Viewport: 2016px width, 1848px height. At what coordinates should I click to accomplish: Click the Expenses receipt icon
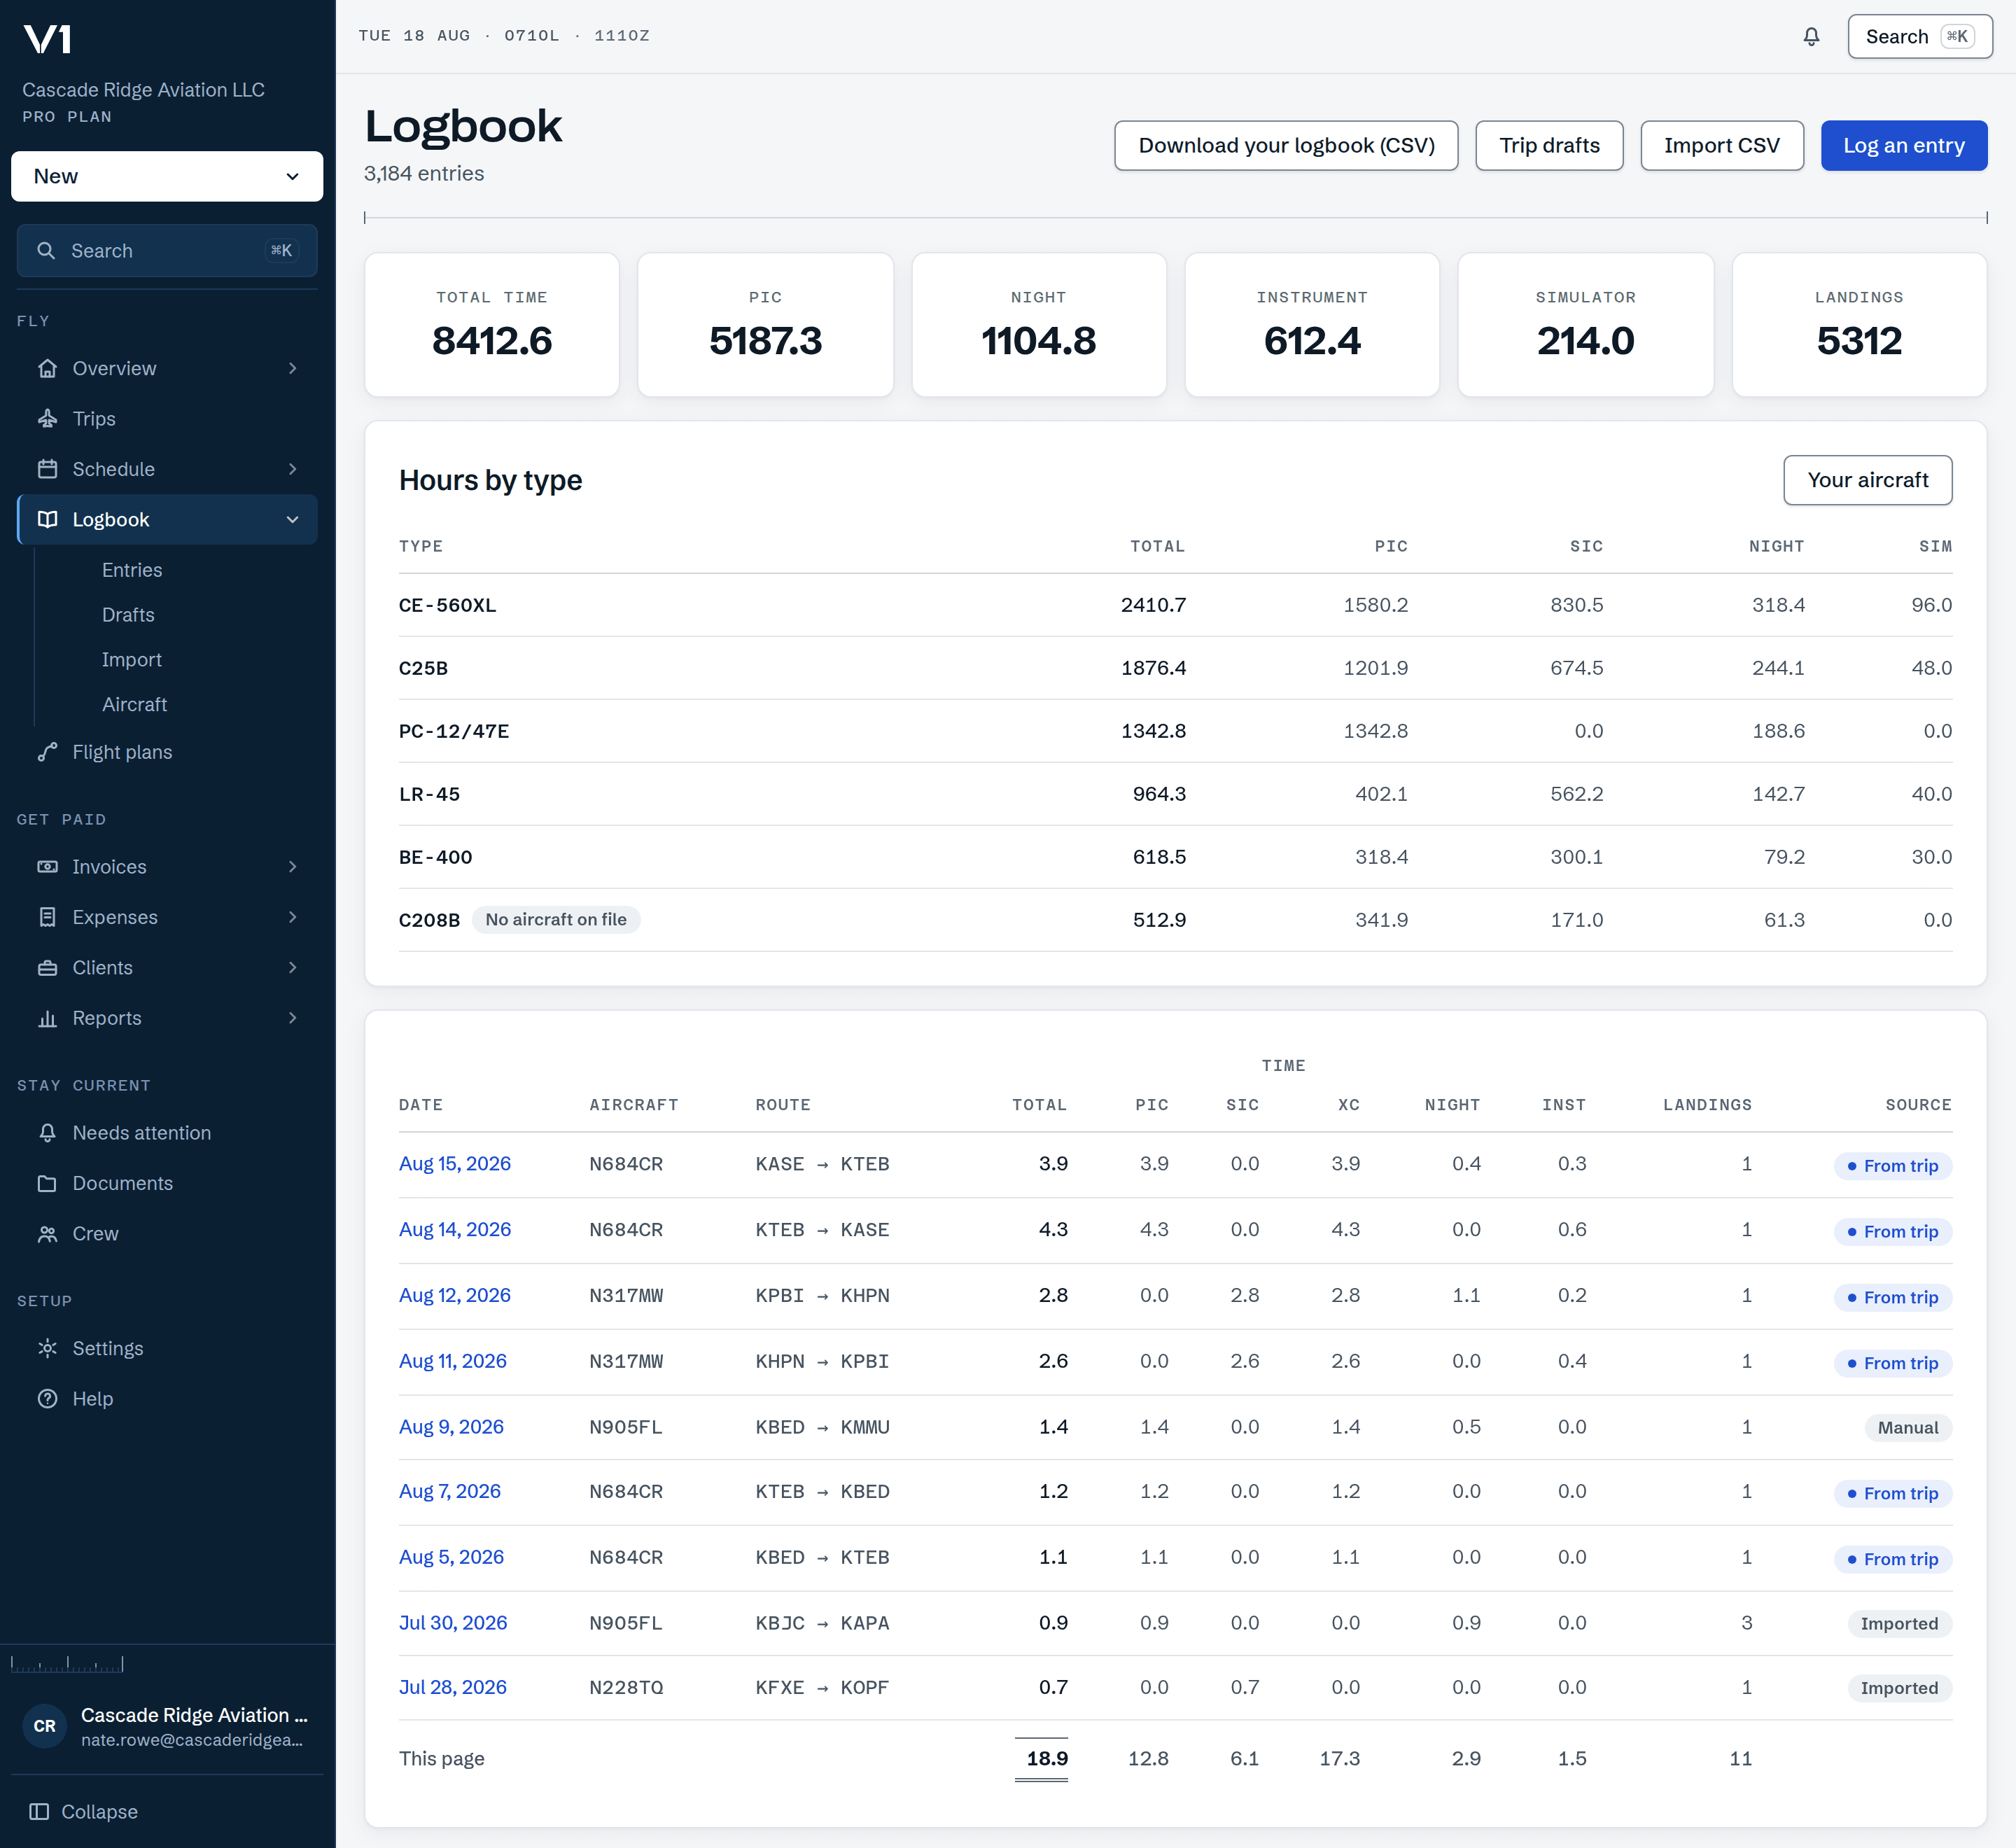[47, 917]
